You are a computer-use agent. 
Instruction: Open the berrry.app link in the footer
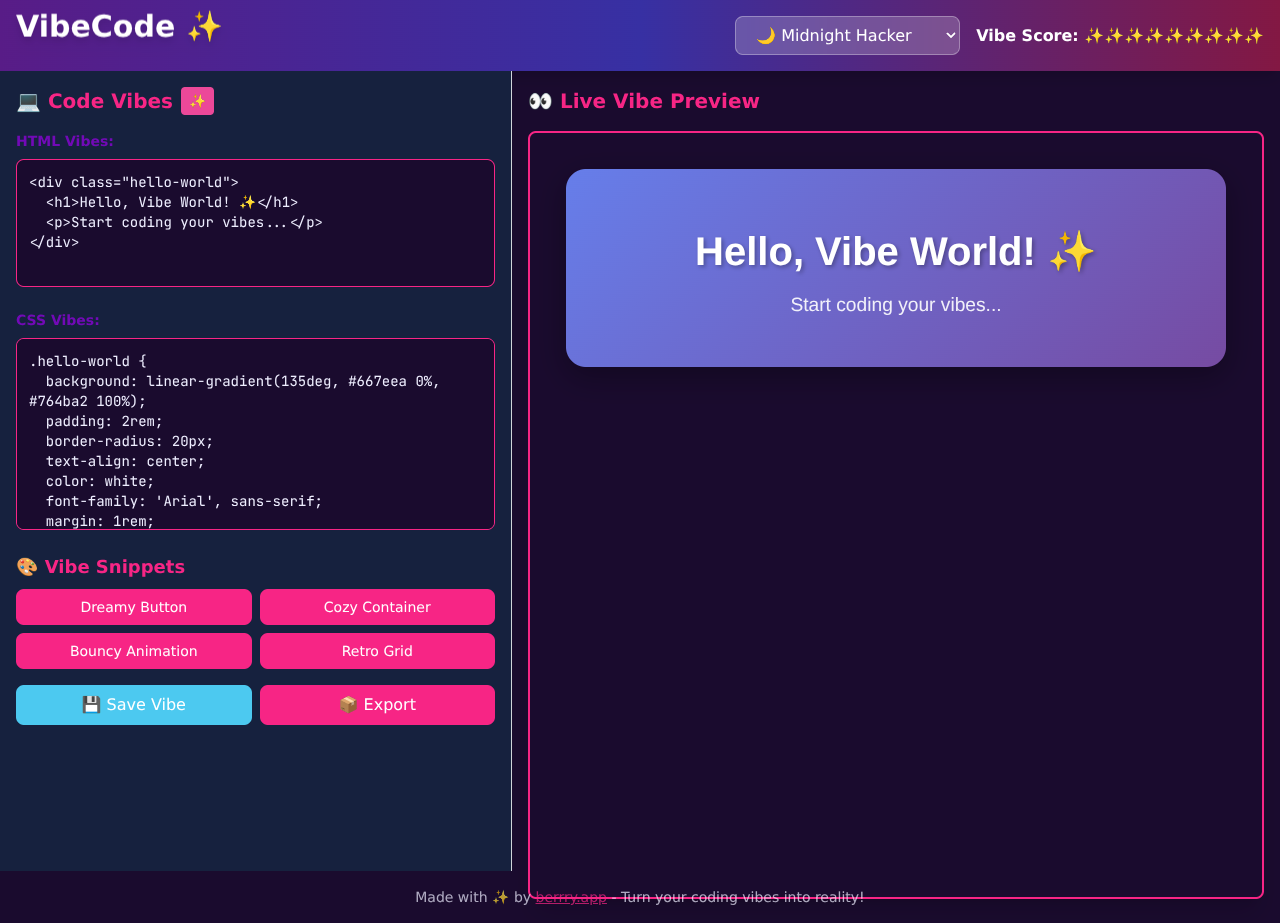(571, 896)
